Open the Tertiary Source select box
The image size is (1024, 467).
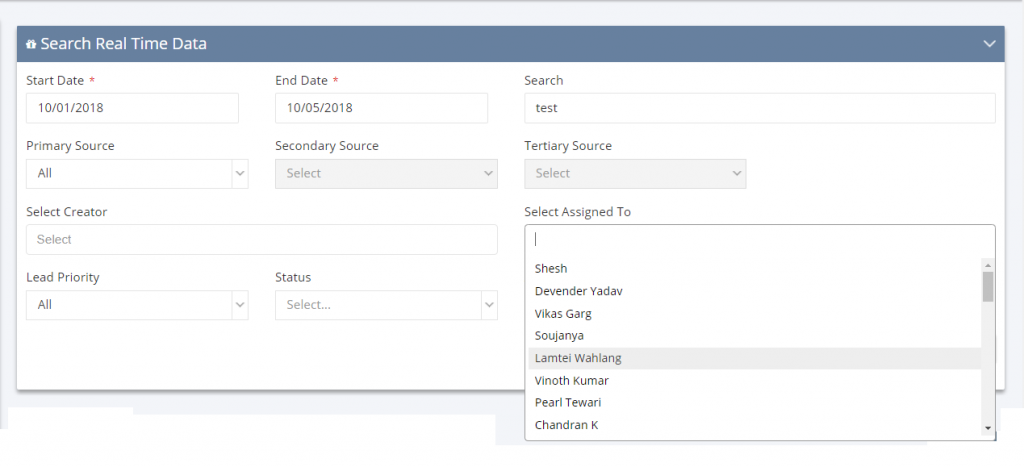pyautogui.click(x=635, y=174)
